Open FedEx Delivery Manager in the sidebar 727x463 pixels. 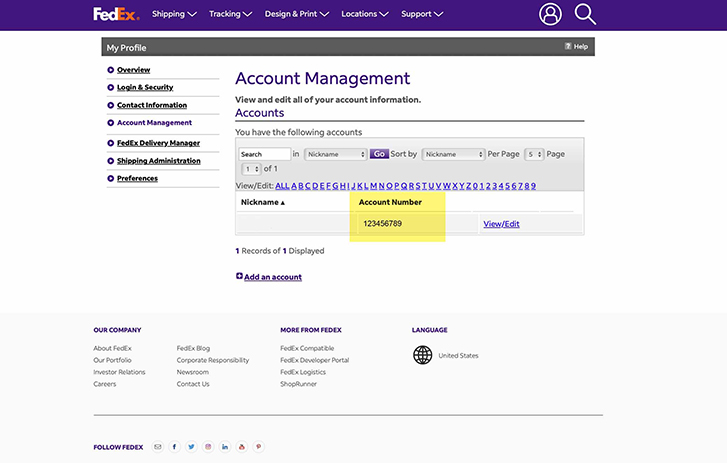pyautogui.click(x=159, y=143)
